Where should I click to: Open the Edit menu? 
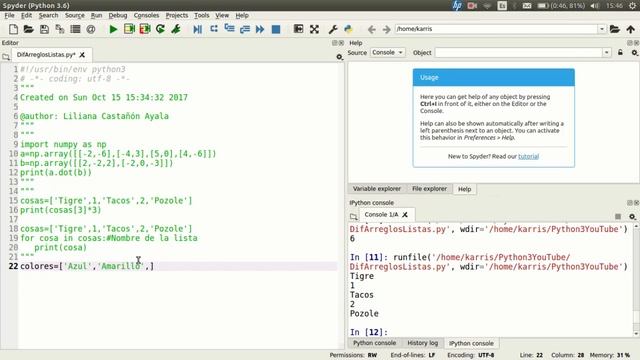(26, 15)
